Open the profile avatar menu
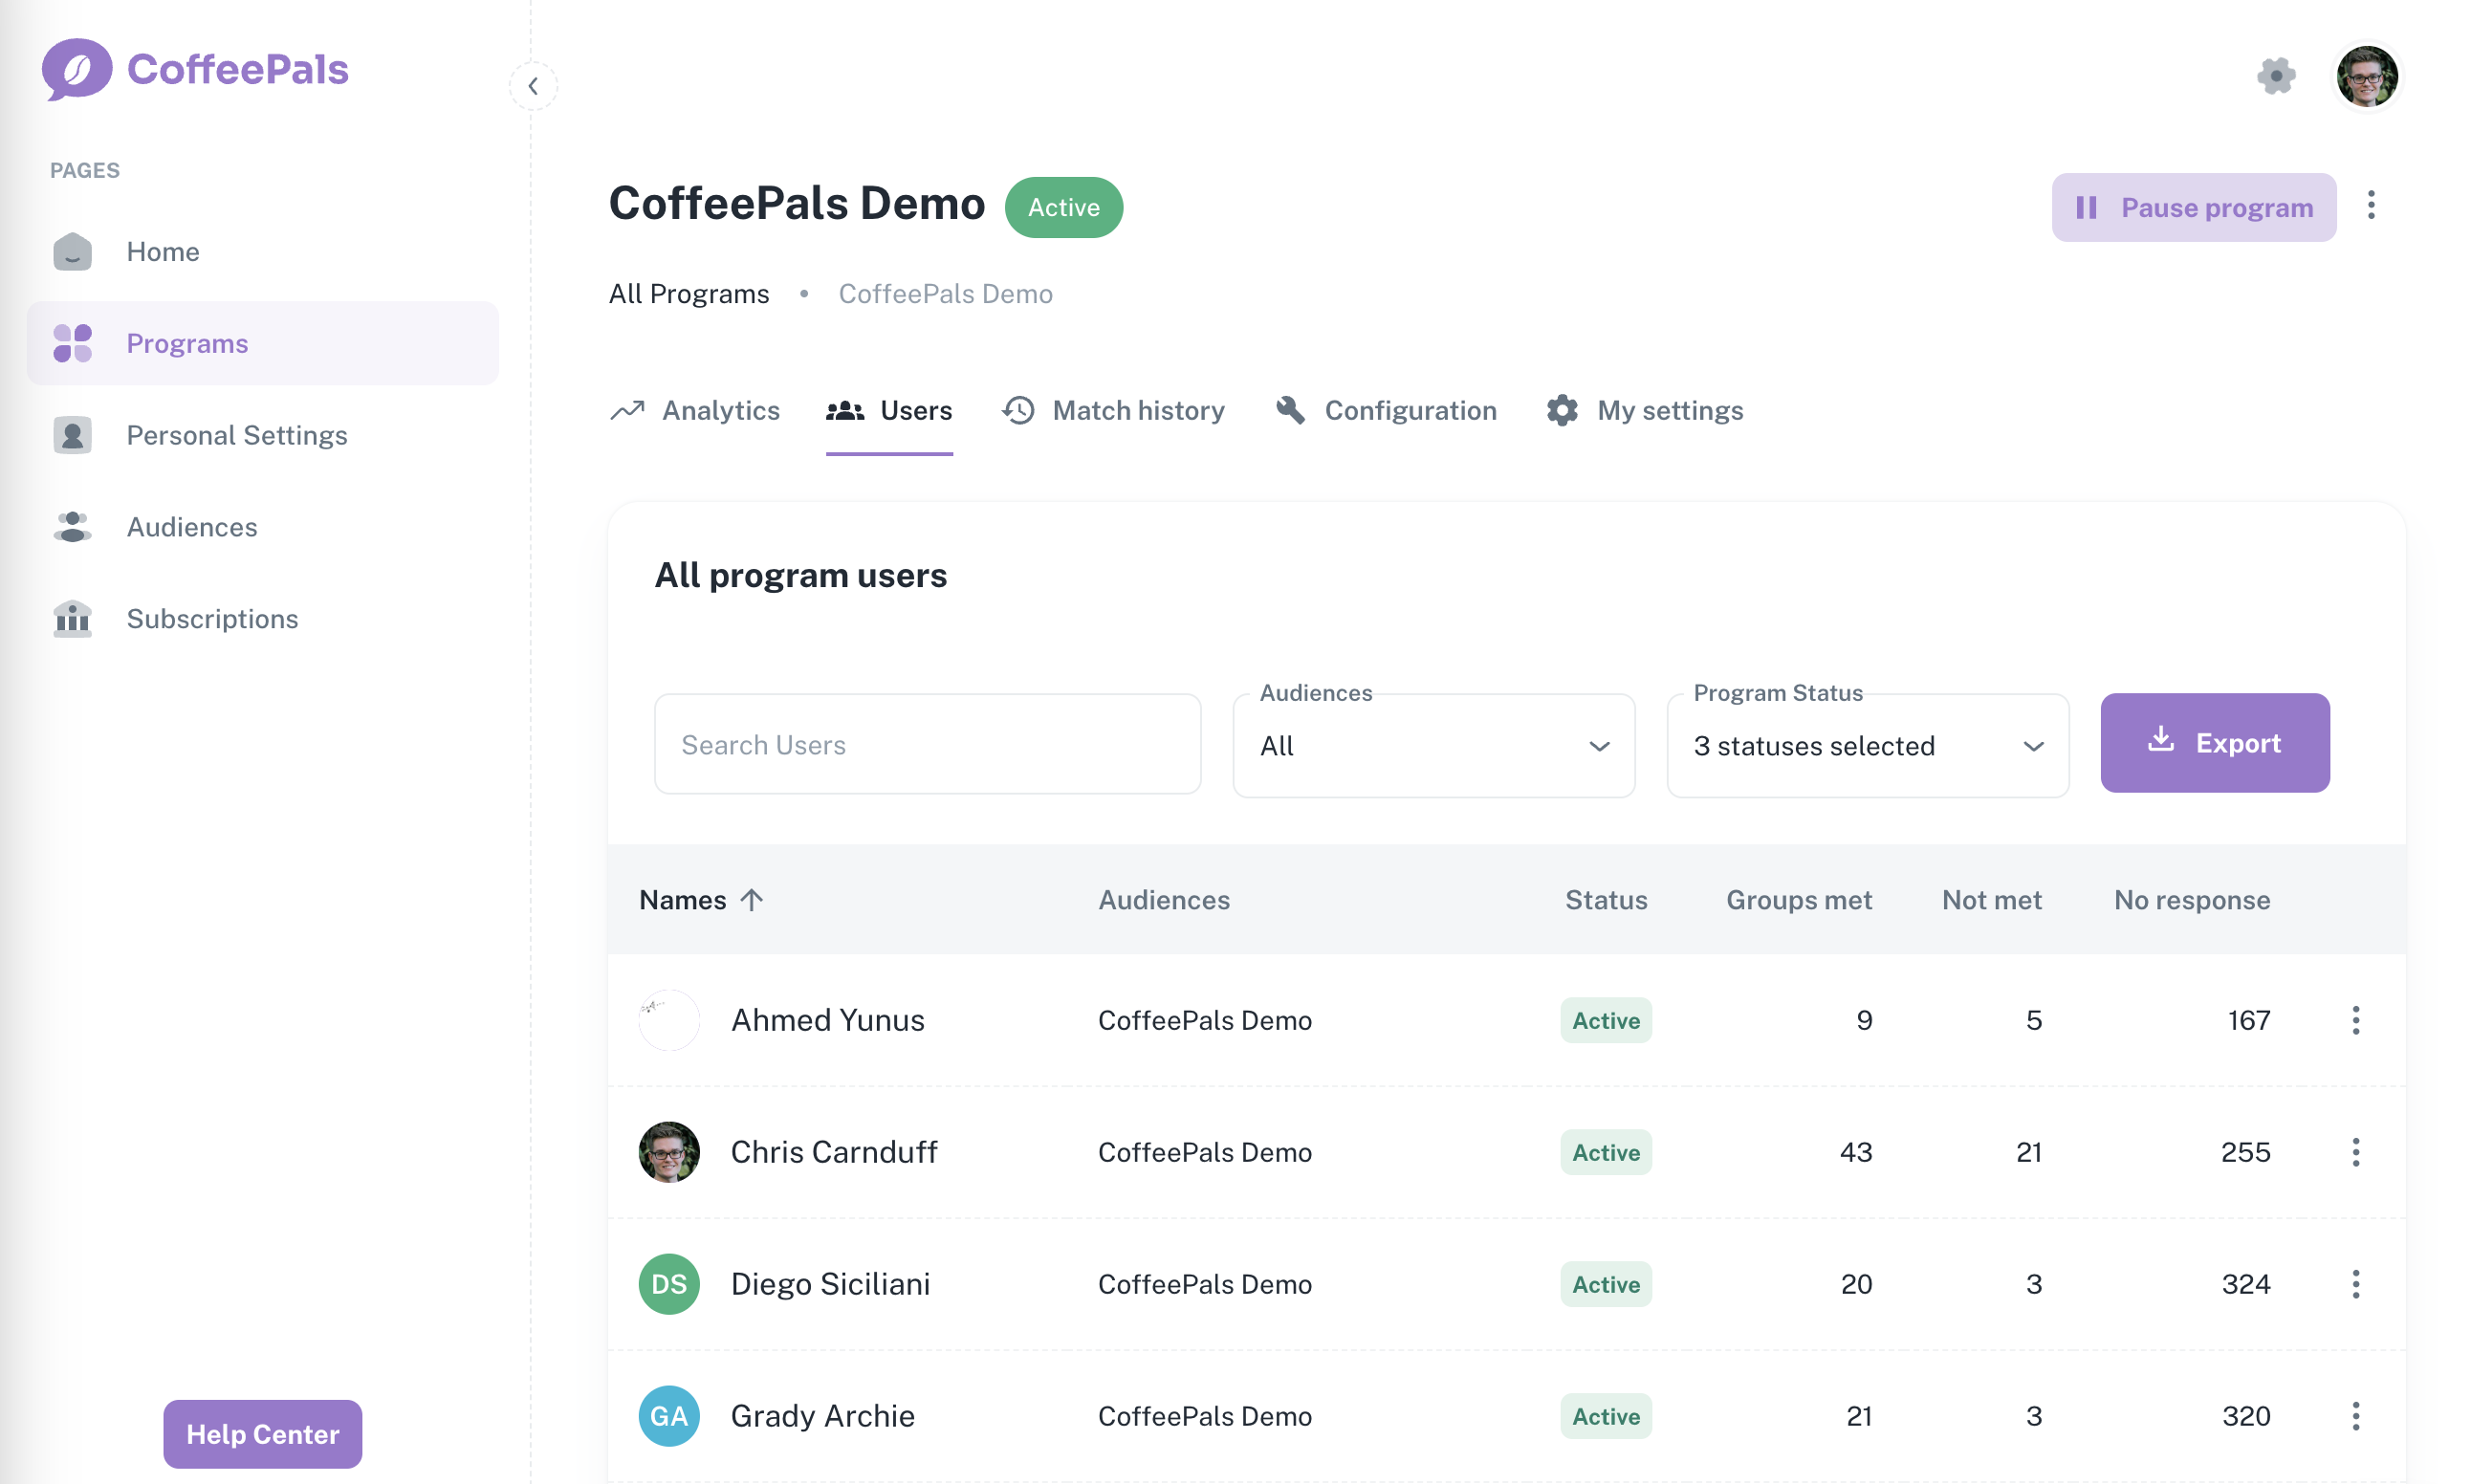 coord(2365,76)
